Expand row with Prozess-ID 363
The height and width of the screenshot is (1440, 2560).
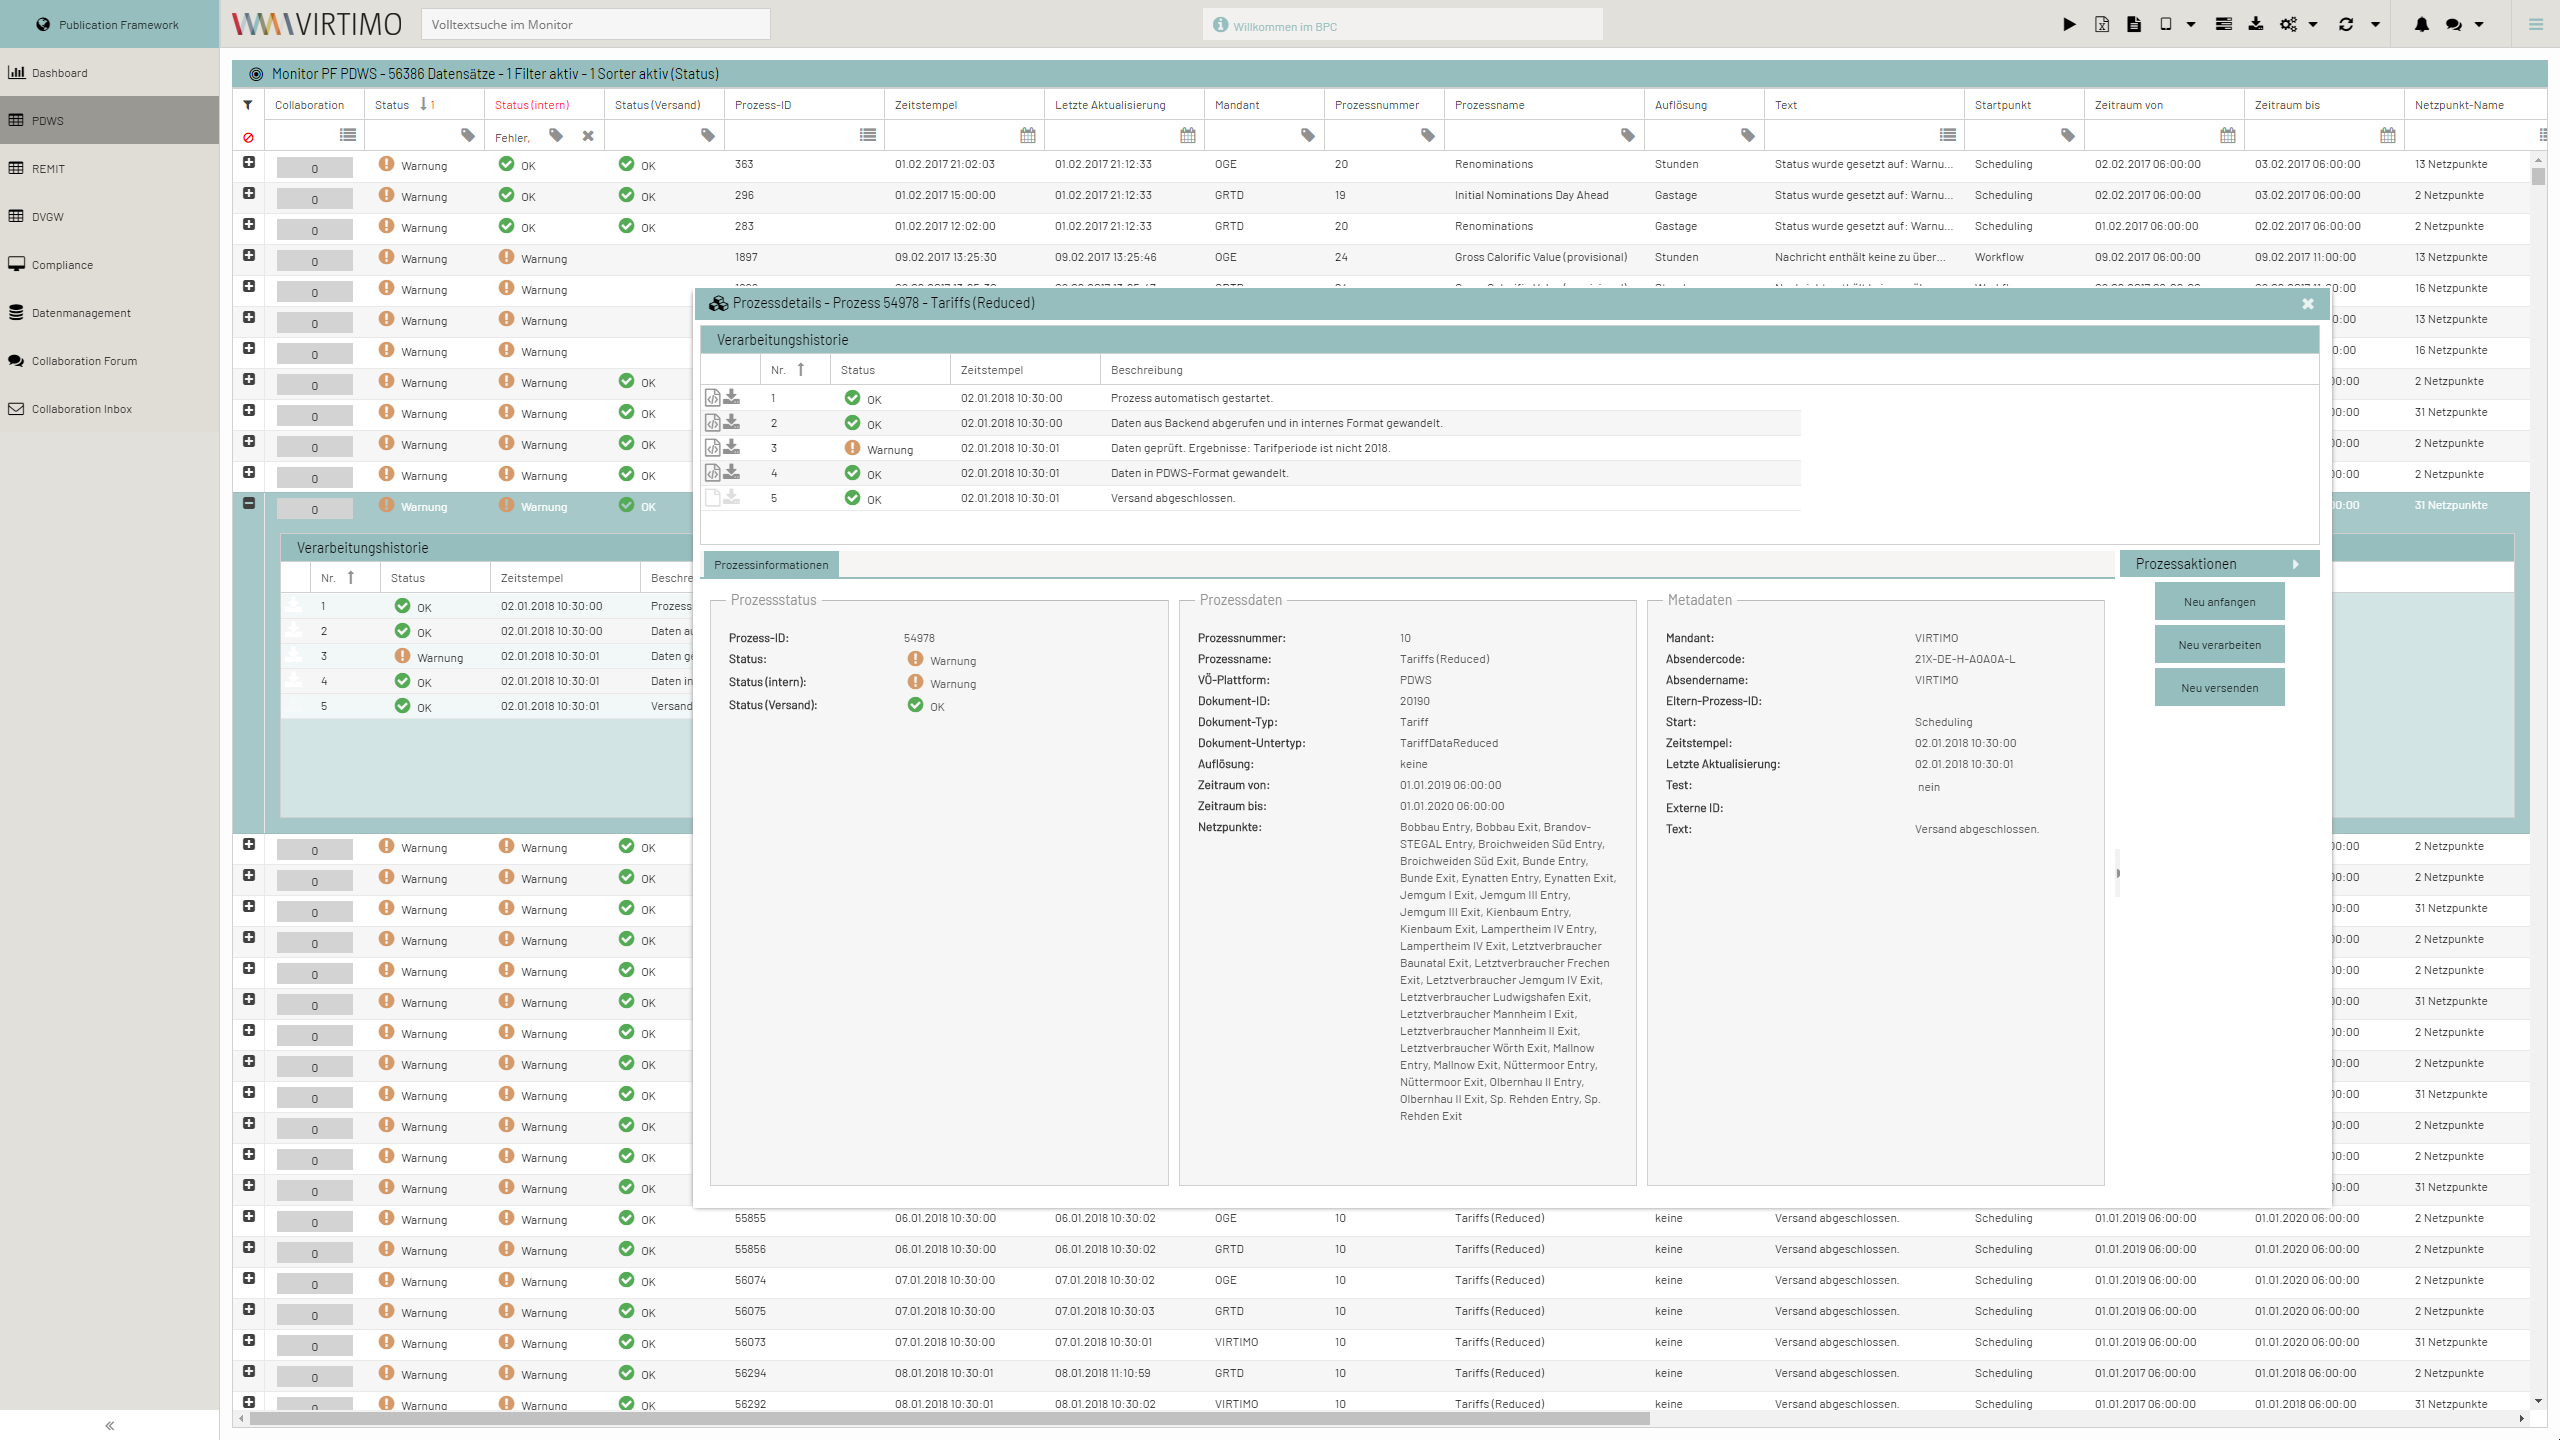tap(248, 163)
